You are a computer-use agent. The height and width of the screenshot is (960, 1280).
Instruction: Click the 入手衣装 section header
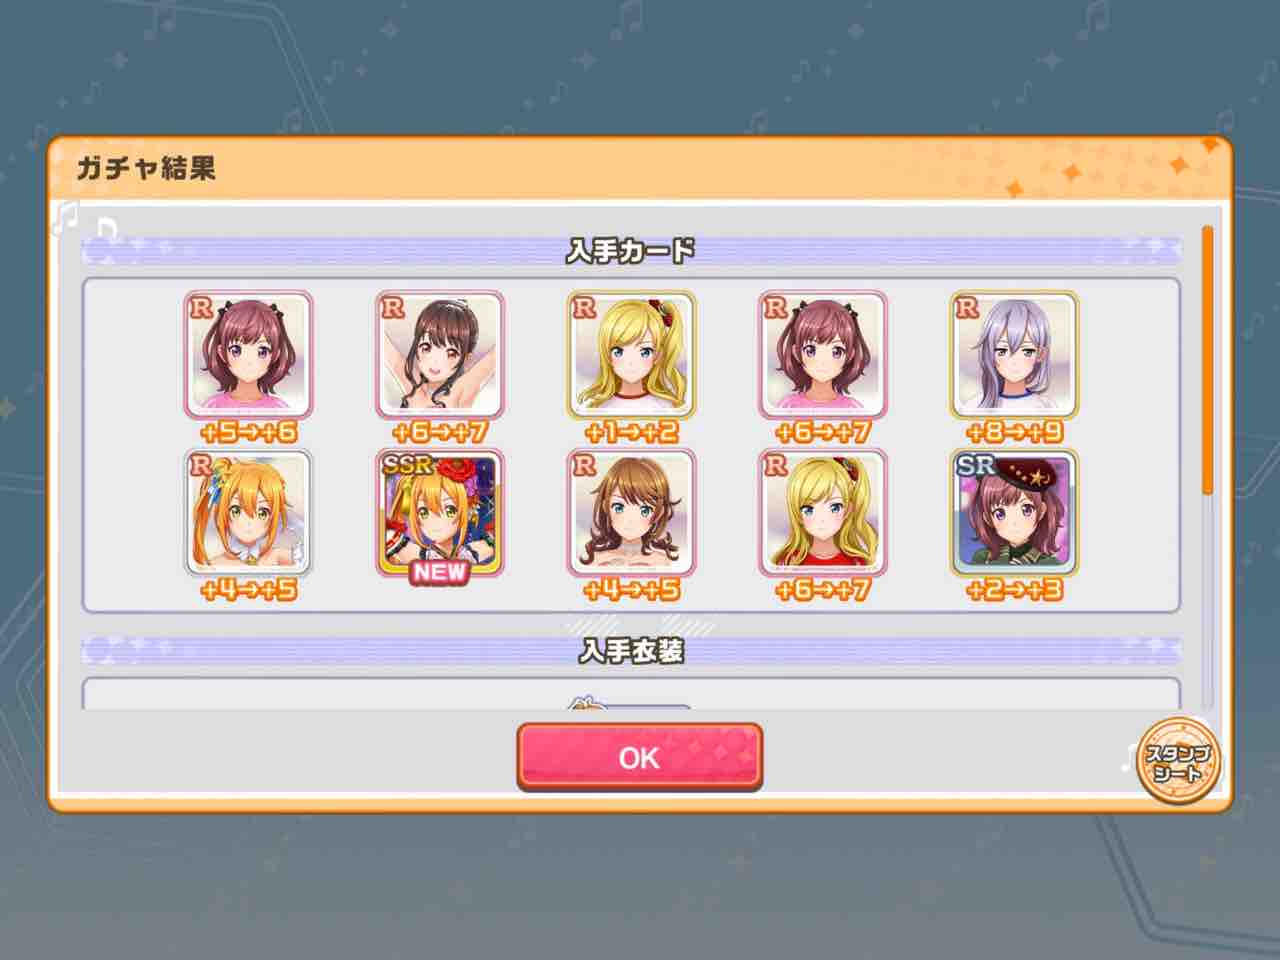[631, 651]
